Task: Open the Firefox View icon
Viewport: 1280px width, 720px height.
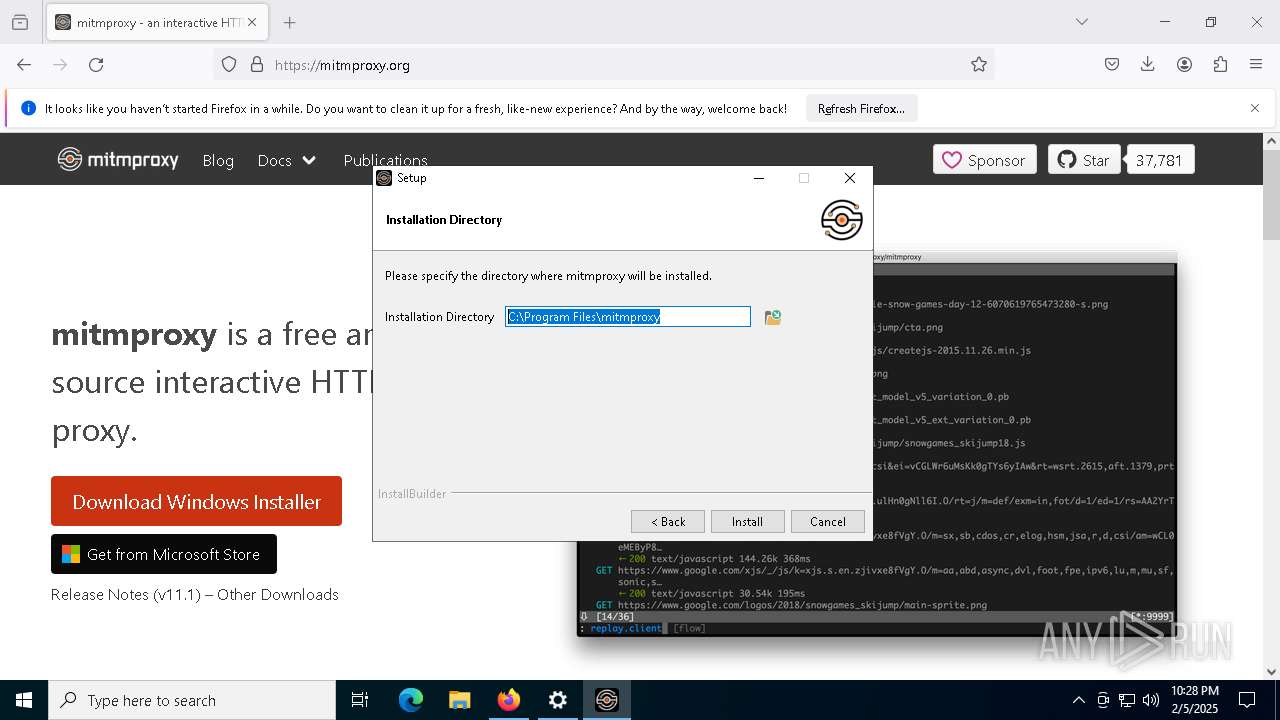Action: tap(20, 22)
